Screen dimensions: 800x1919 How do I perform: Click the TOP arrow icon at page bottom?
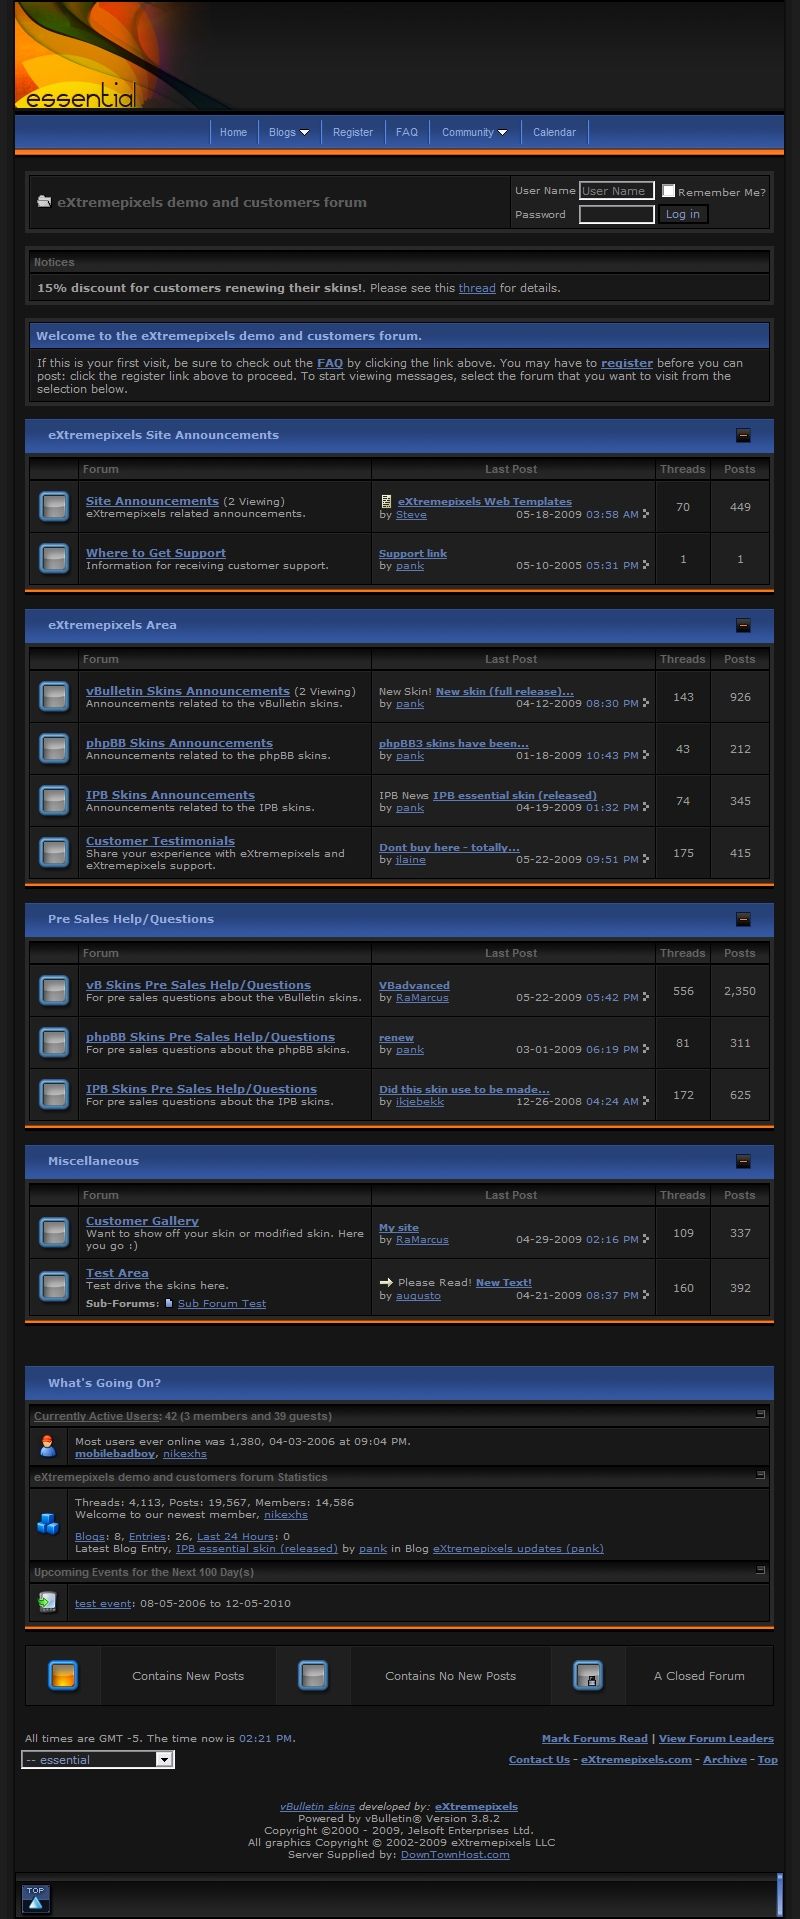36,1897
